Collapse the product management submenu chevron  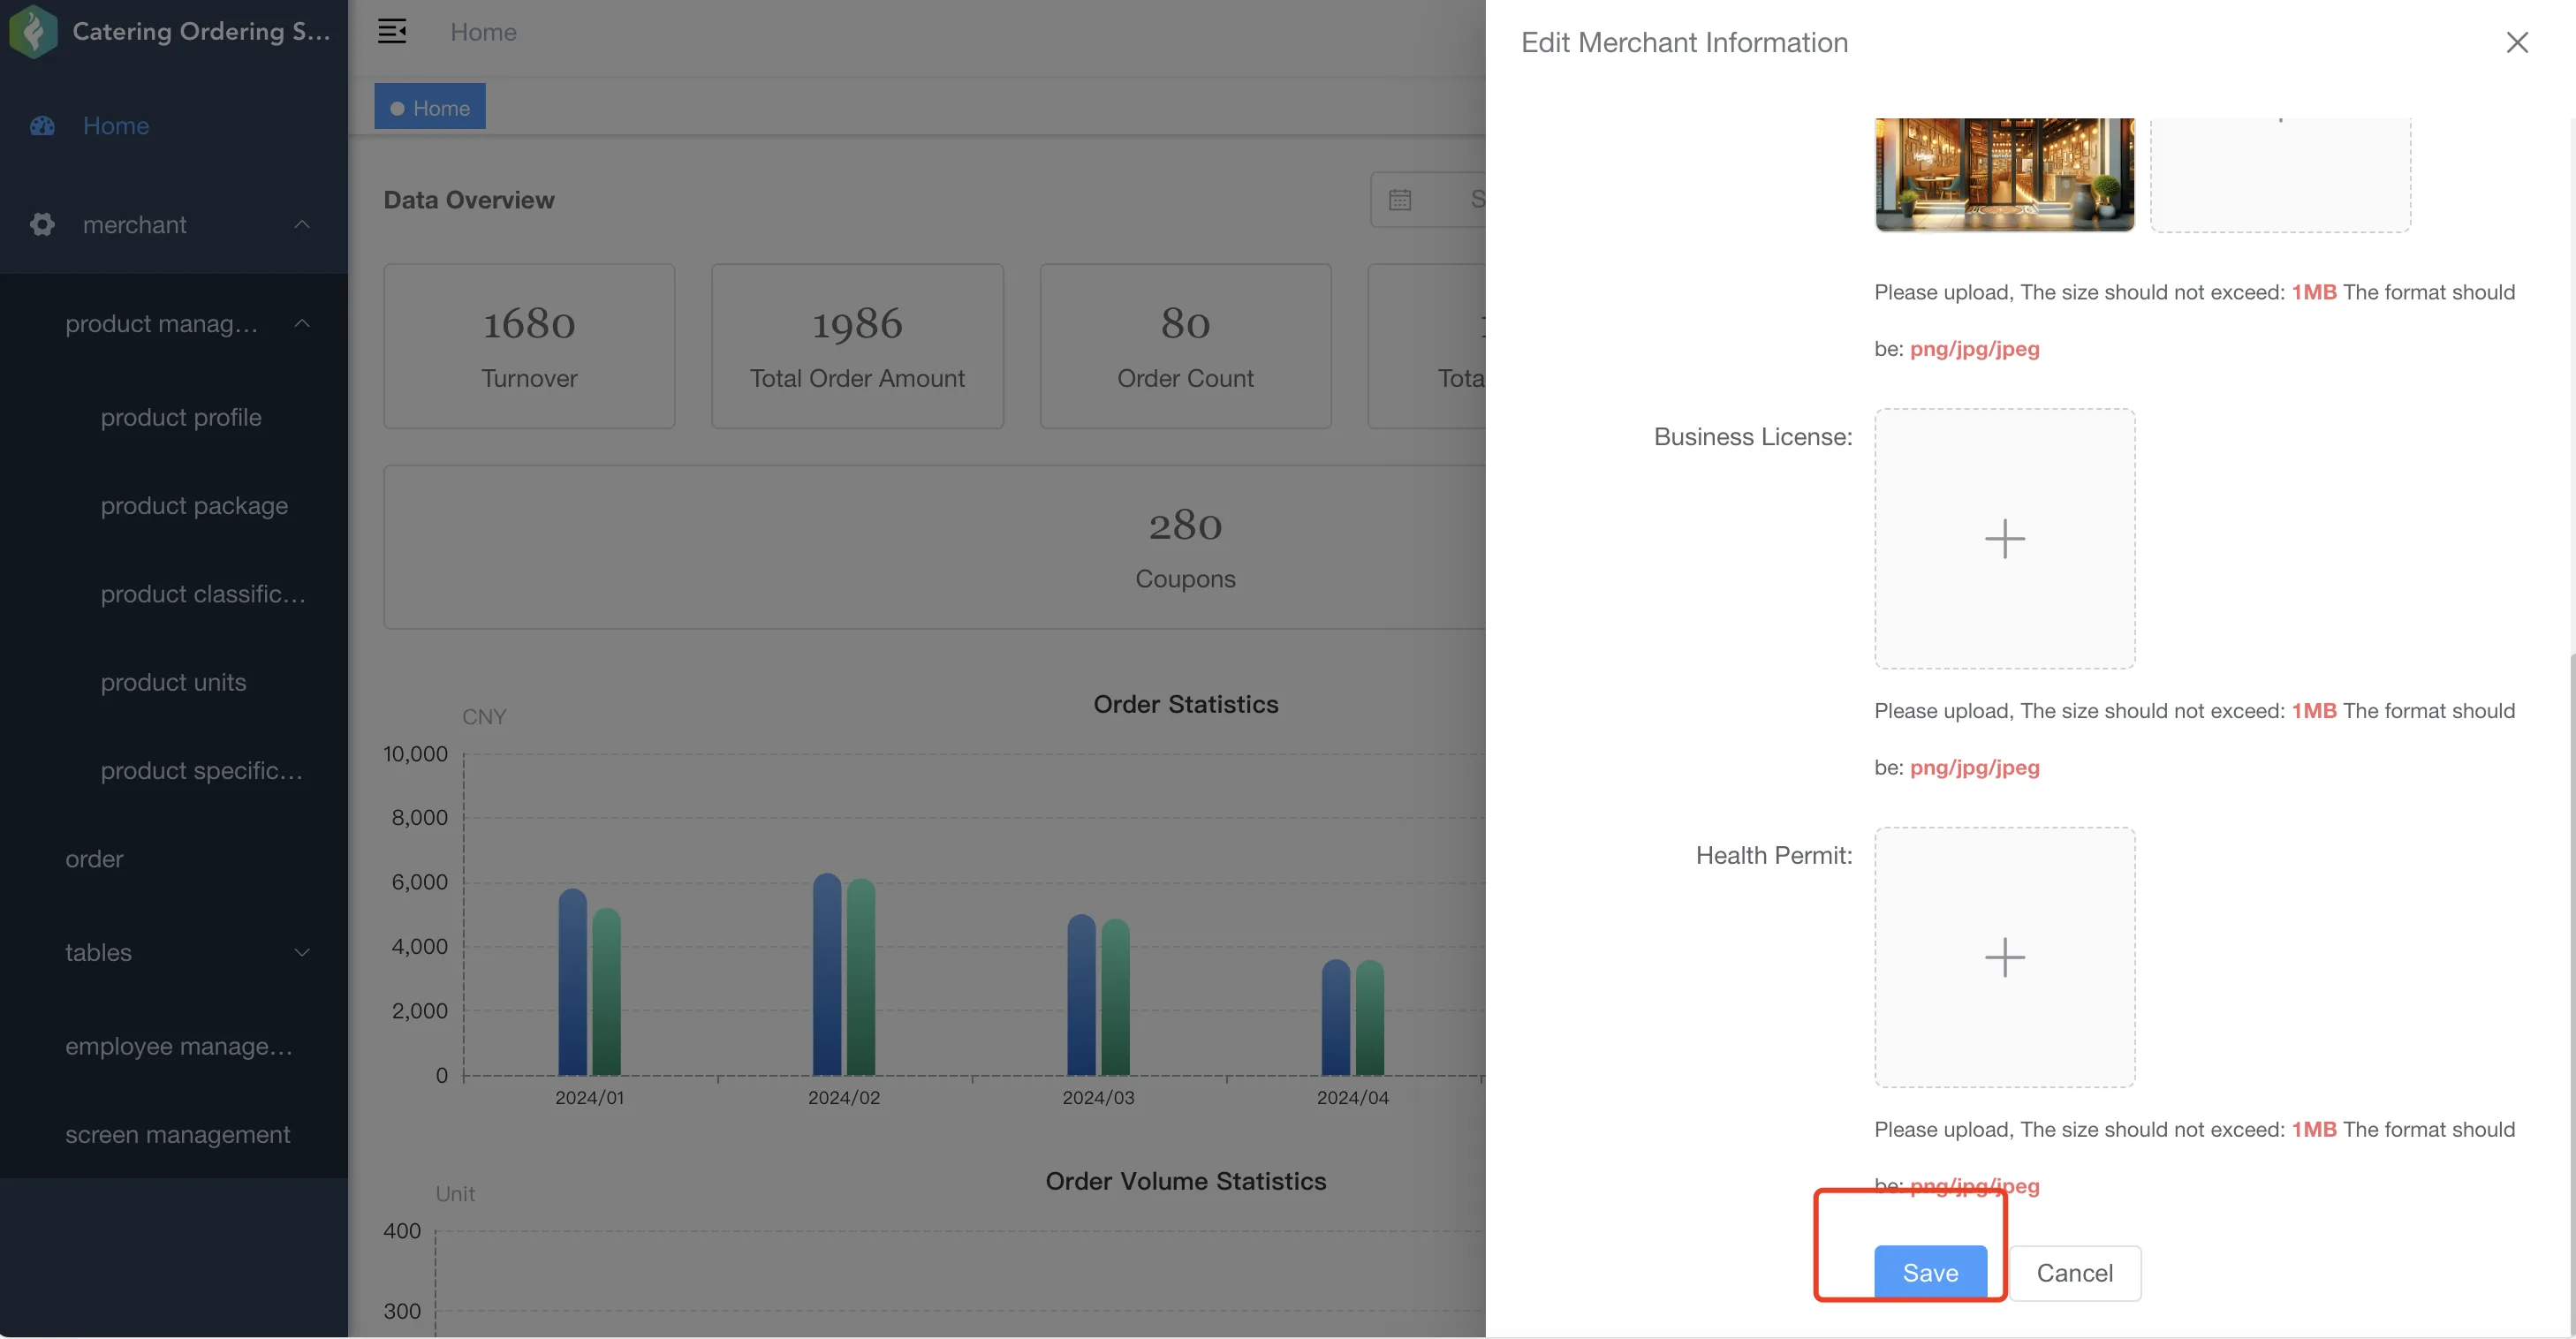coord(302,323)
